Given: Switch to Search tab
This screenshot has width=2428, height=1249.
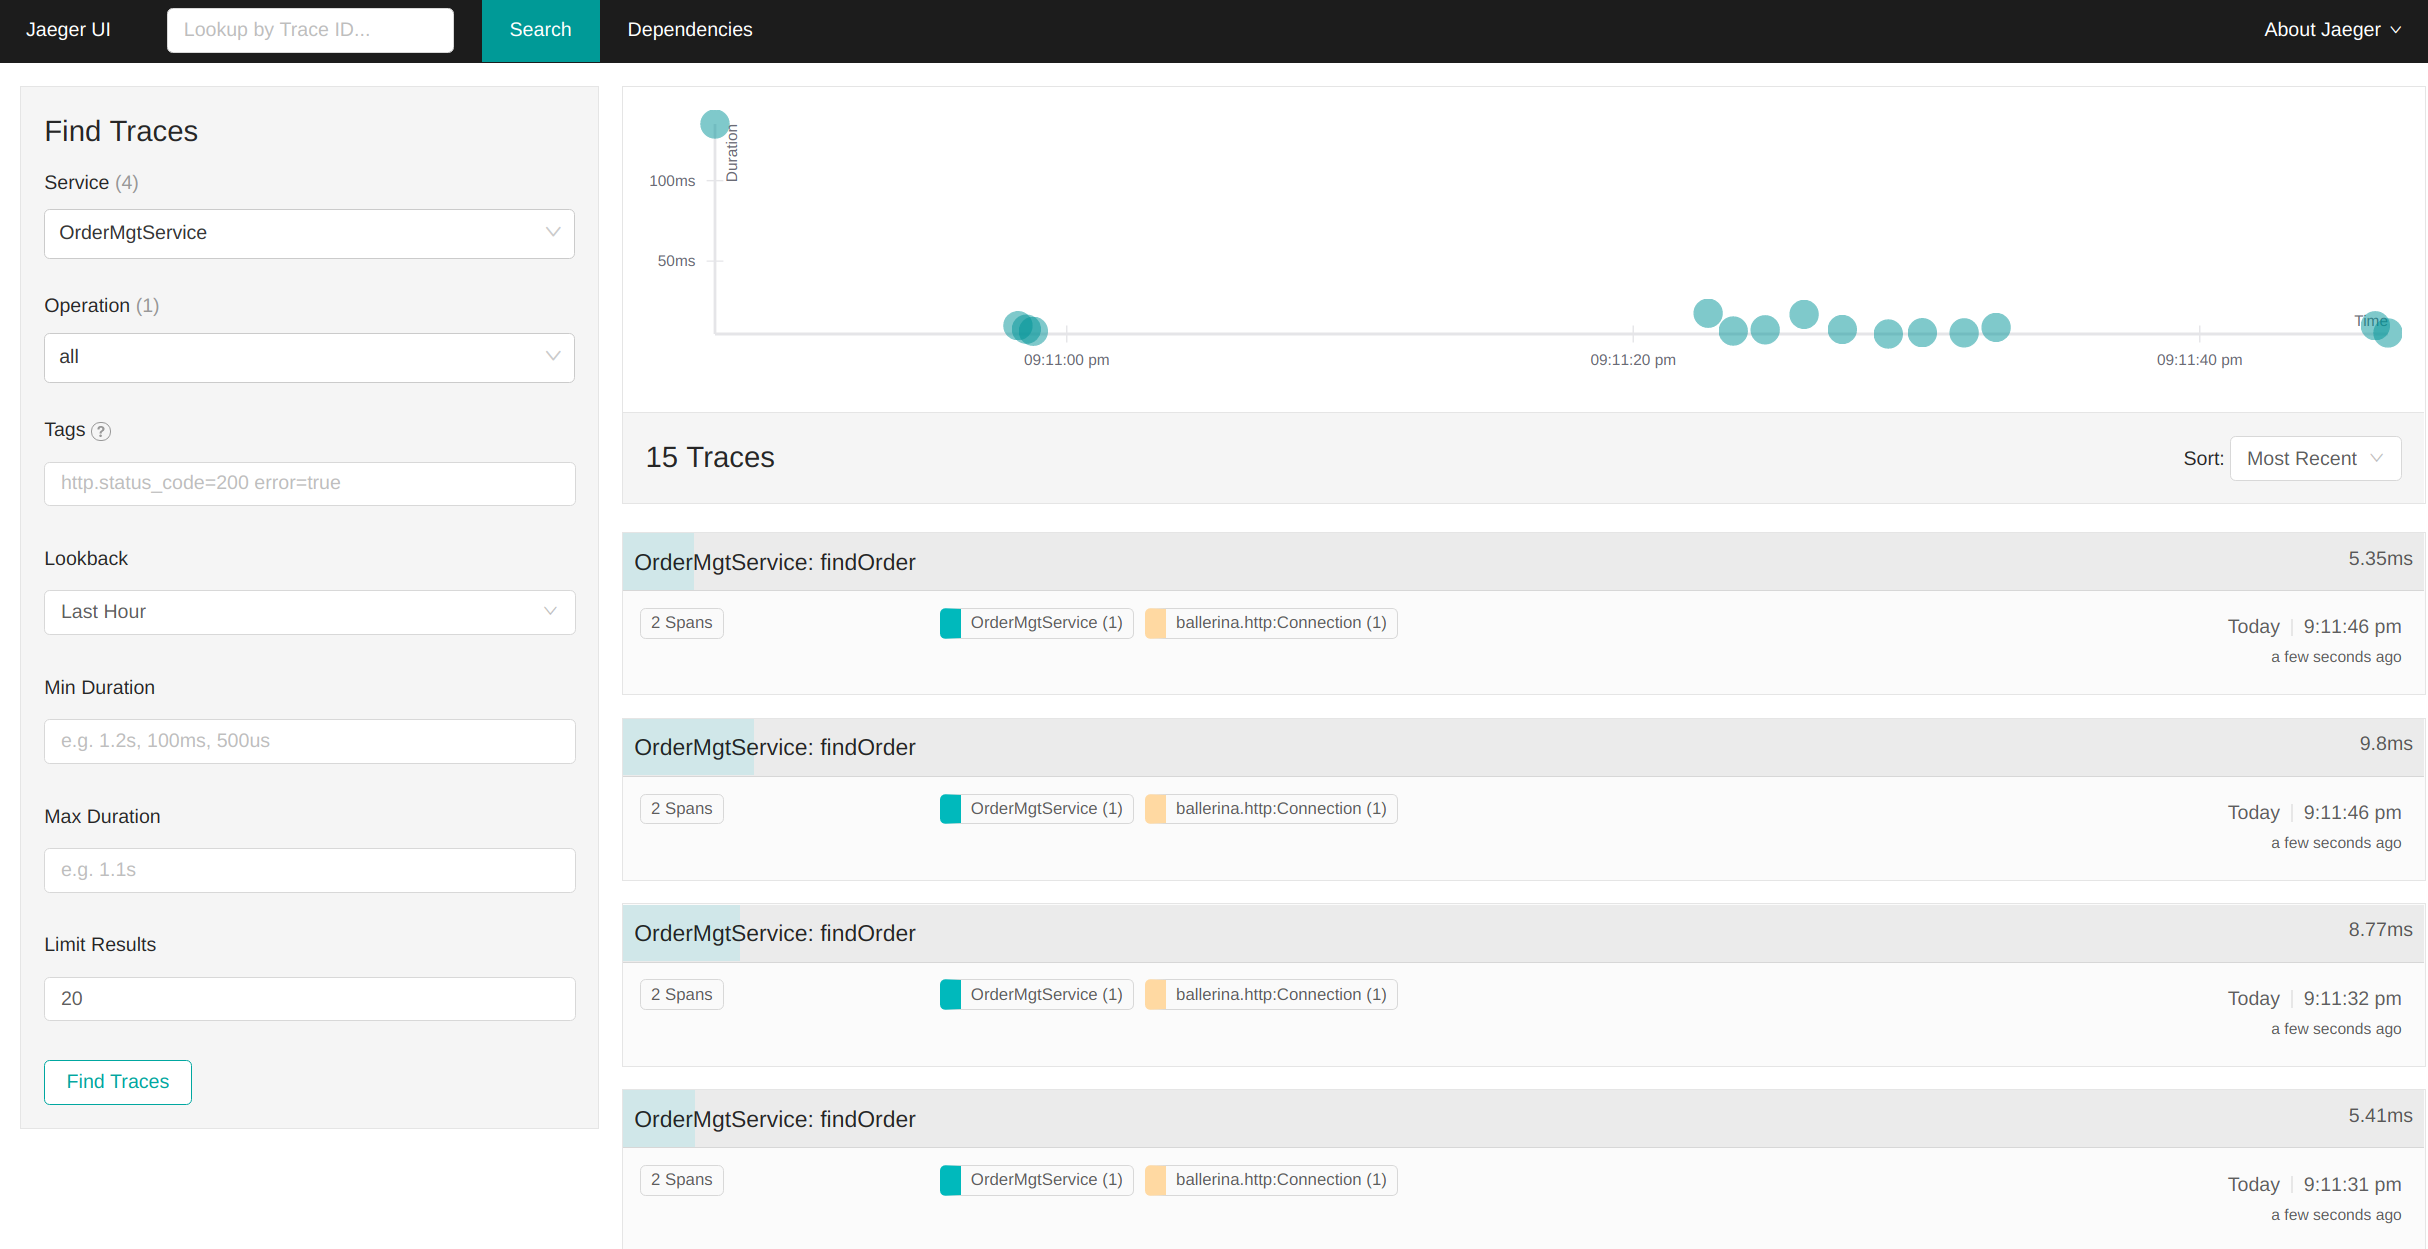Looking at the screenshot, I should pyautogui.click(x=540, y=30).
